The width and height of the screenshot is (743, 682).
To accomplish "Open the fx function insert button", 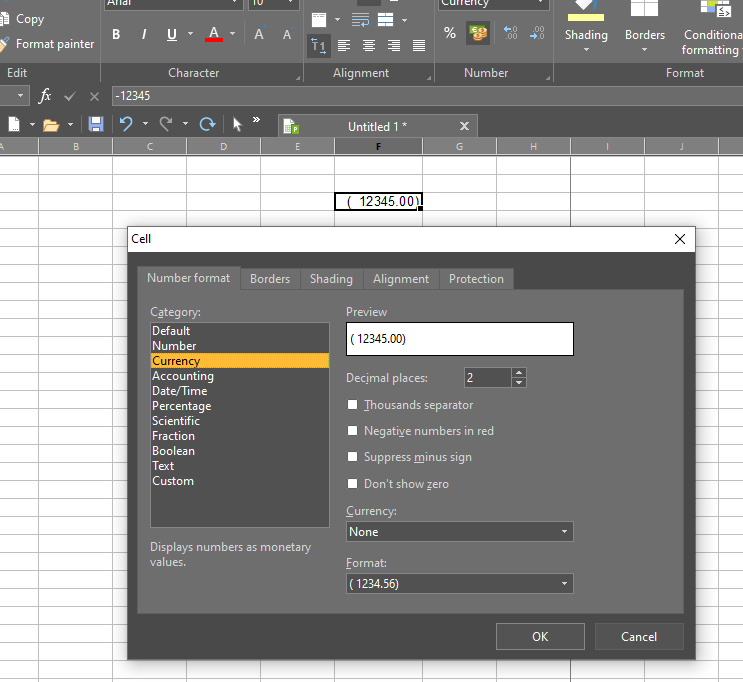I will point(45,96).
